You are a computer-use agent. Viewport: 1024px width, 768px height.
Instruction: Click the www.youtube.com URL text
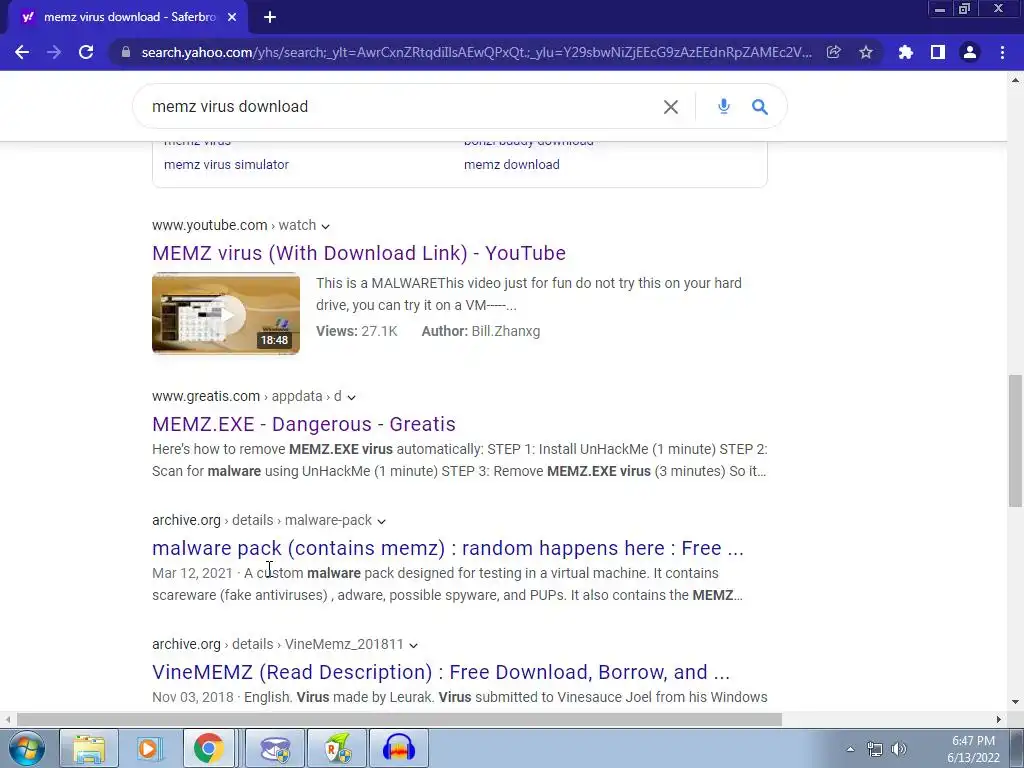click(x=210, y=225)
